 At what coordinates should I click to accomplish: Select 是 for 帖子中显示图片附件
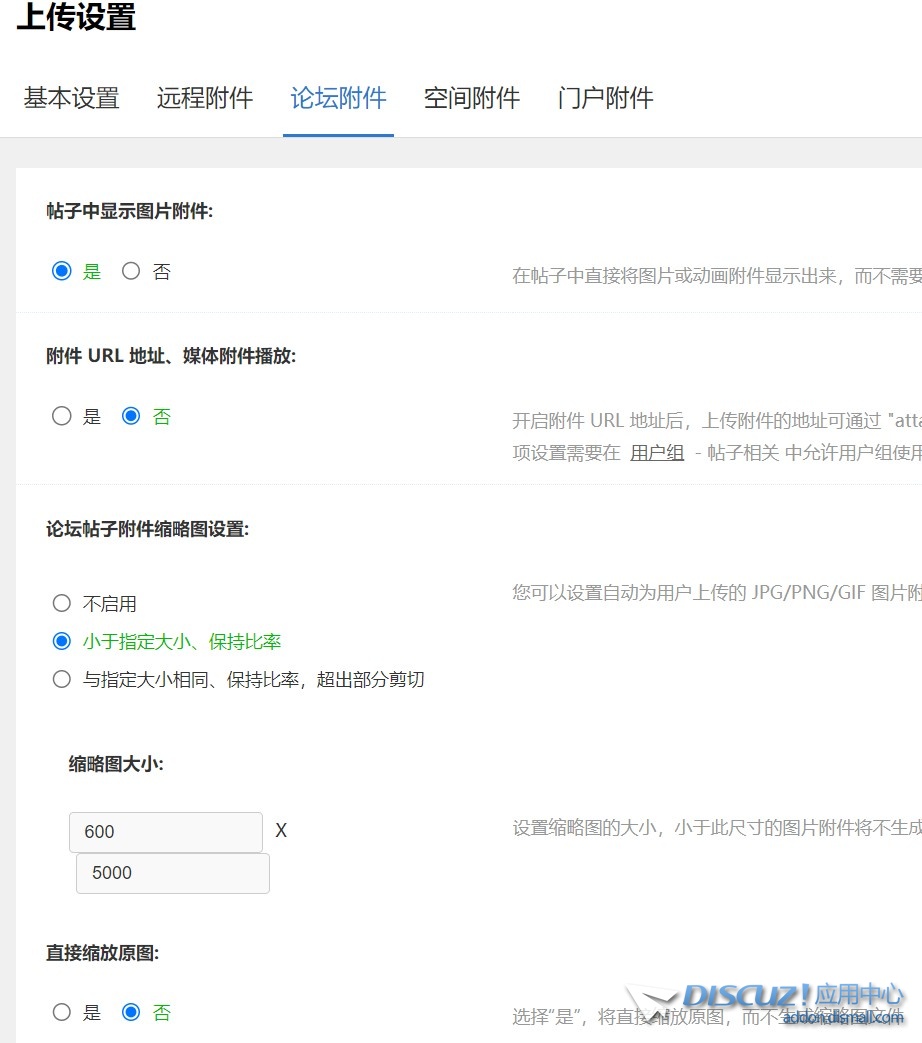pyautogui.click(x=62, y=271)
